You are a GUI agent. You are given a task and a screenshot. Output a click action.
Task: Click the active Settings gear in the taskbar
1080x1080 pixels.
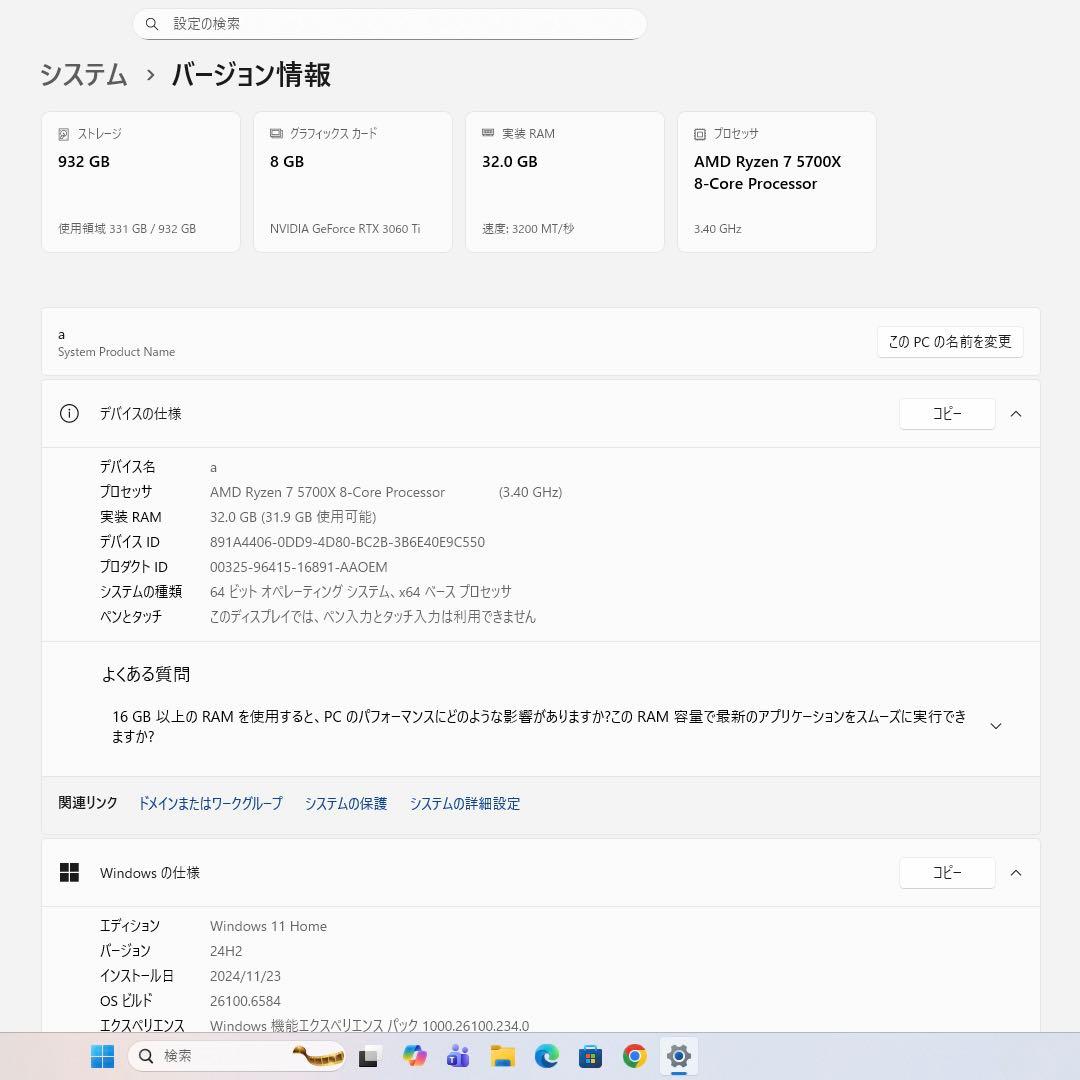click(x=679, y=1056)
